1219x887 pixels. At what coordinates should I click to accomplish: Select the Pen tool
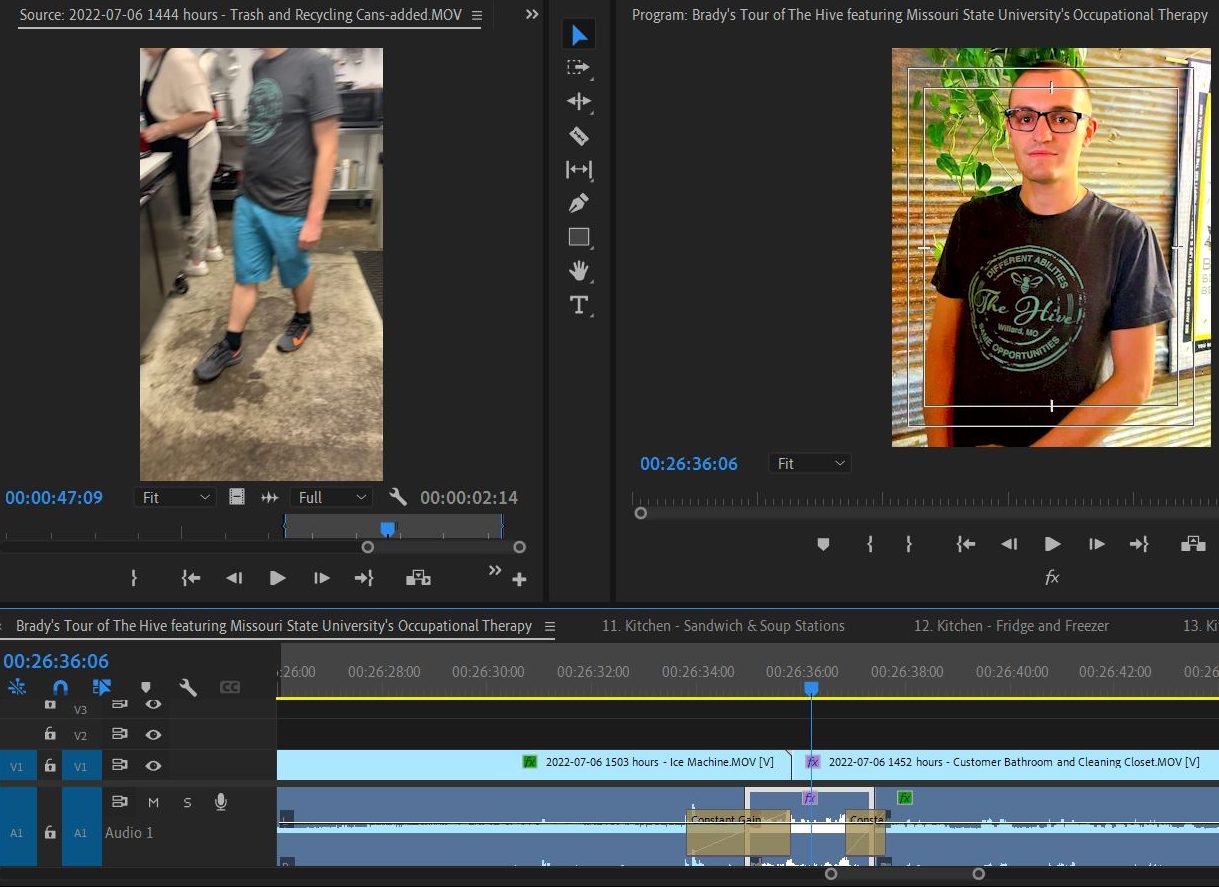(x=578, y=204)
